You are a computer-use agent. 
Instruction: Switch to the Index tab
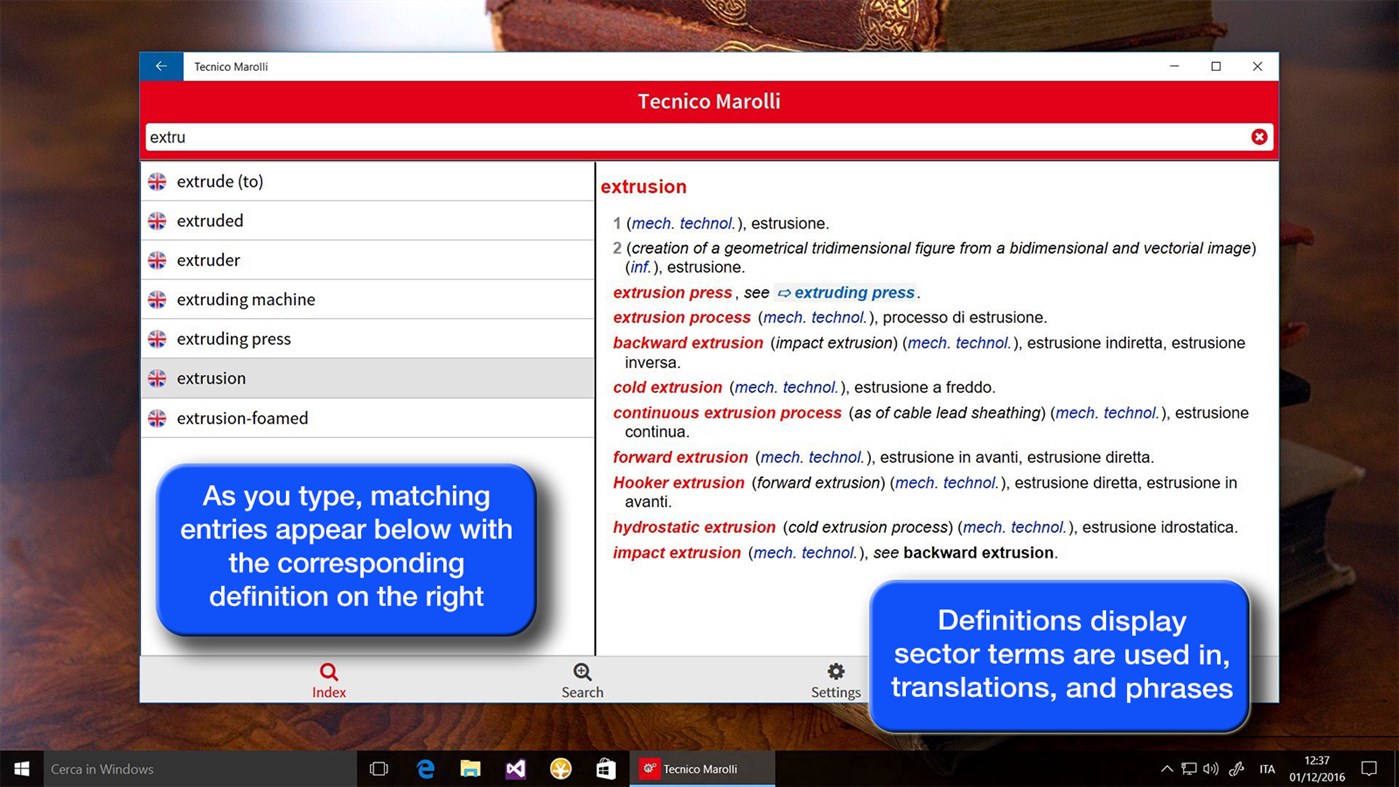click(329, 679)
